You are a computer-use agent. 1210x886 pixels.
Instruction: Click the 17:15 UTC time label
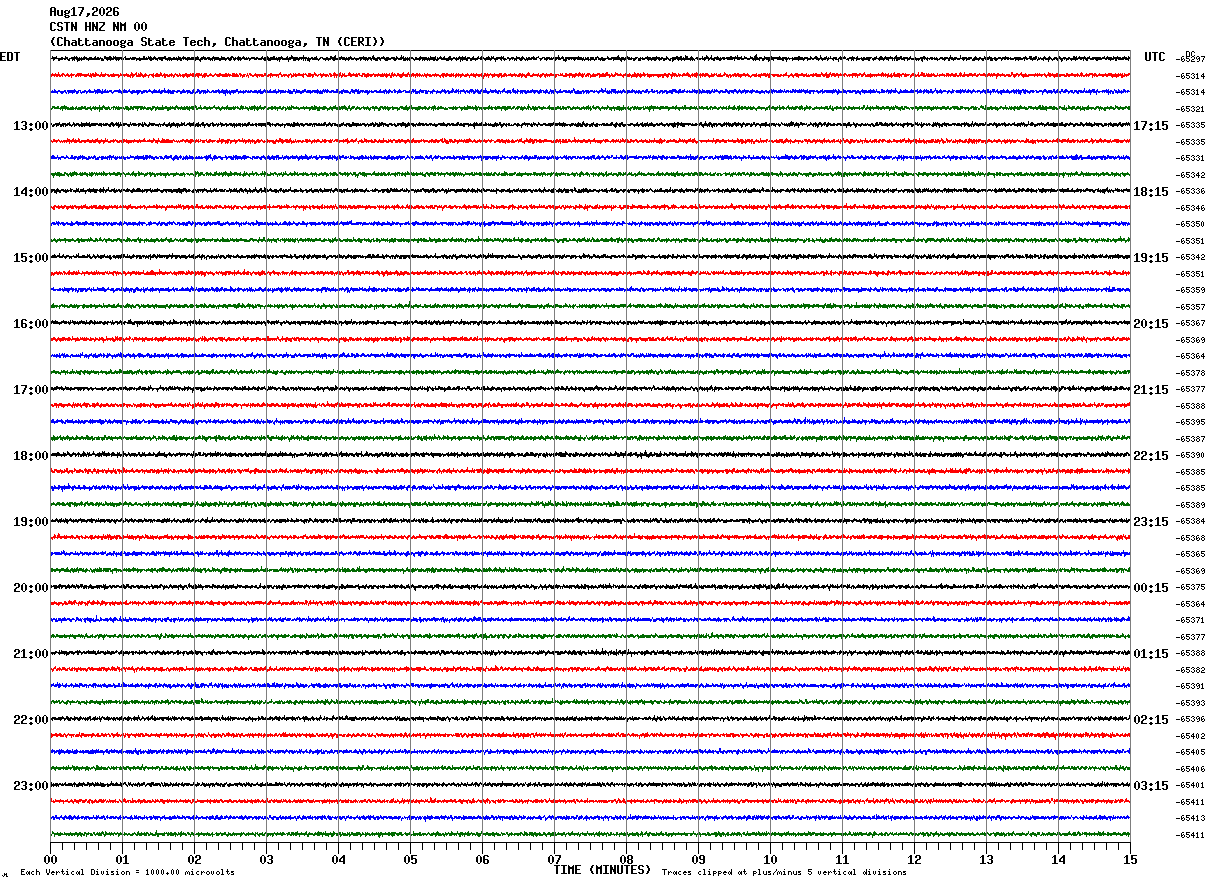(1151, 126)
